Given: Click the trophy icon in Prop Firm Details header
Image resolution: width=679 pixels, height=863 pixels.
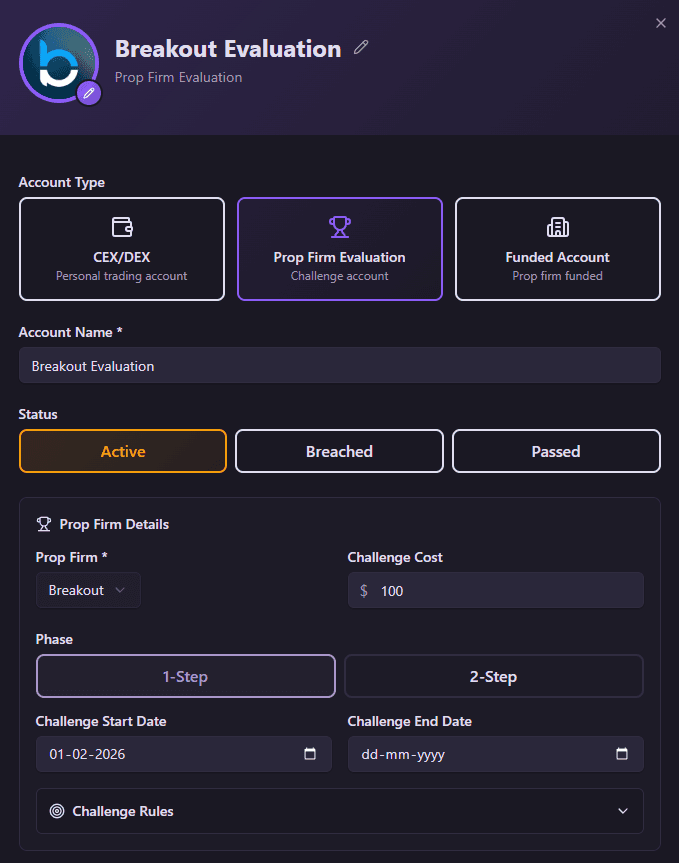Looking at the screenshot, I should 42,523.
